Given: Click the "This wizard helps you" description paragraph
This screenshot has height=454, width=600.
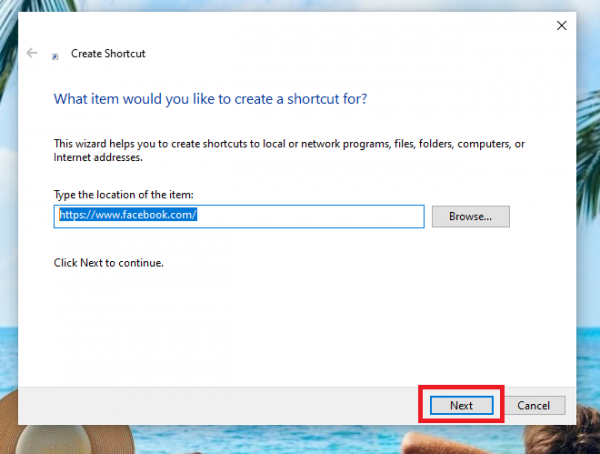Looking at the screenshot, I should tap(289, 150).
